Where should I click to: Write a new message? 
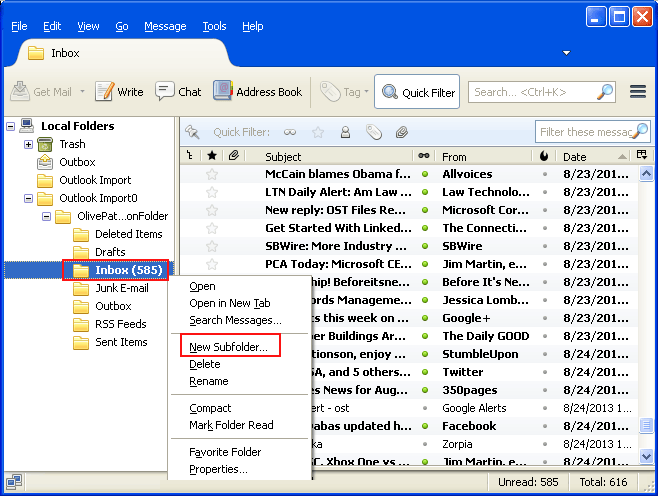pos(120,91)
